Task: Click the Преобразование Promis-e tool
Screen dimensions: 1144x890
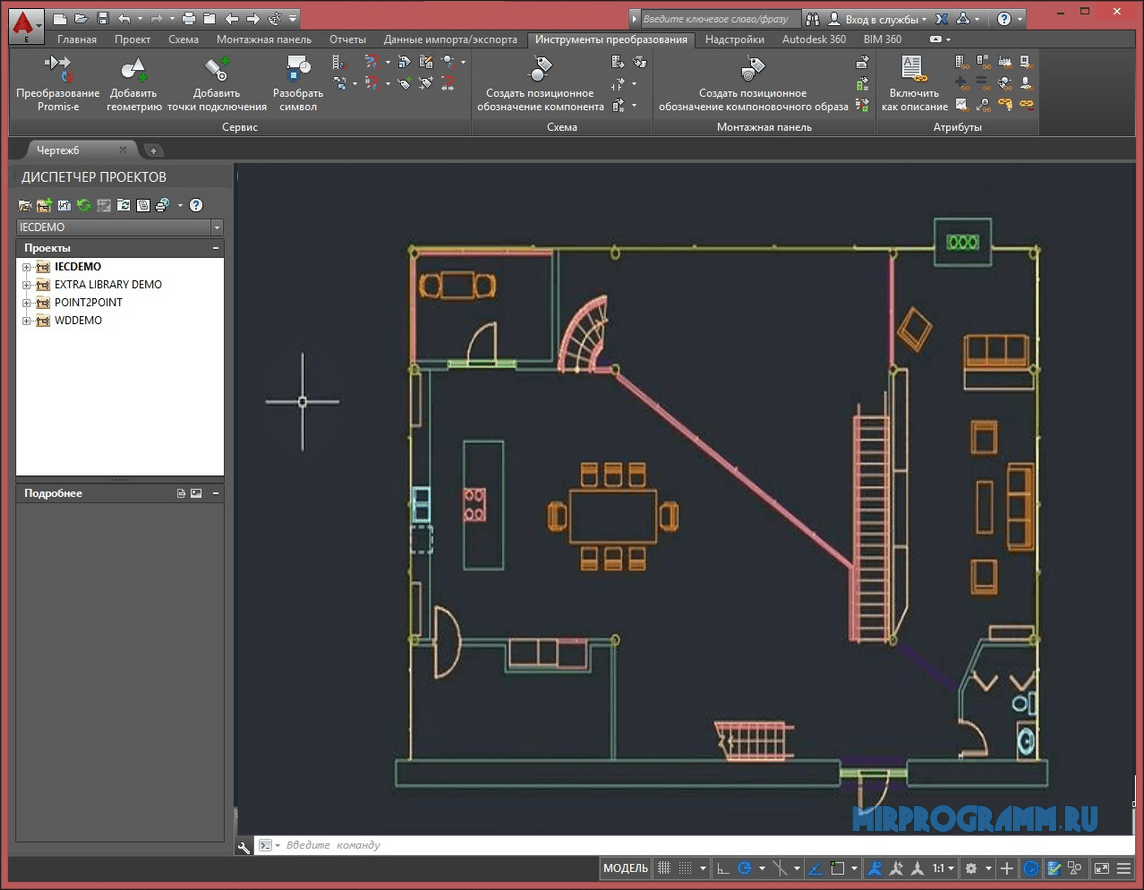Action: pyautogui.click(x=57, y=70)
